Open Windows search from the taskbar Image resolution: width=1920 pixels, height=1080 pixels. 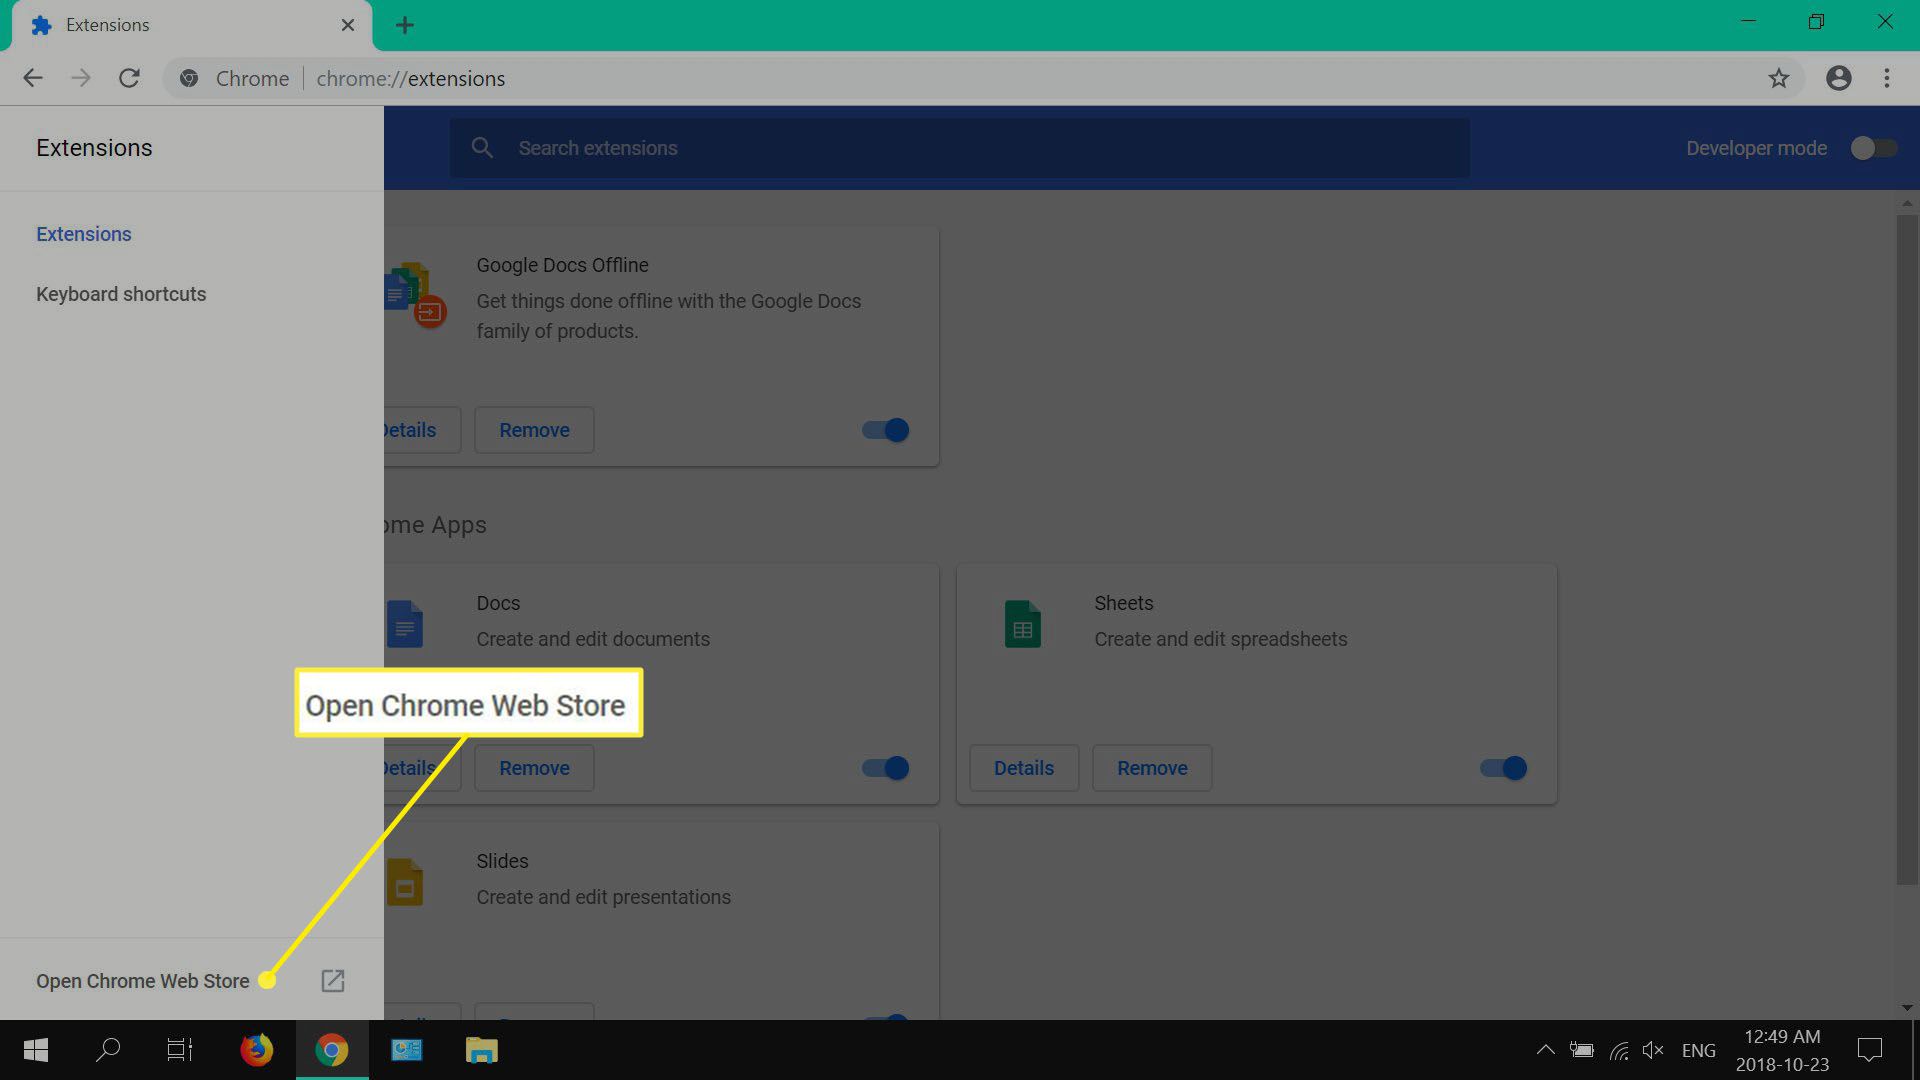108,1050
